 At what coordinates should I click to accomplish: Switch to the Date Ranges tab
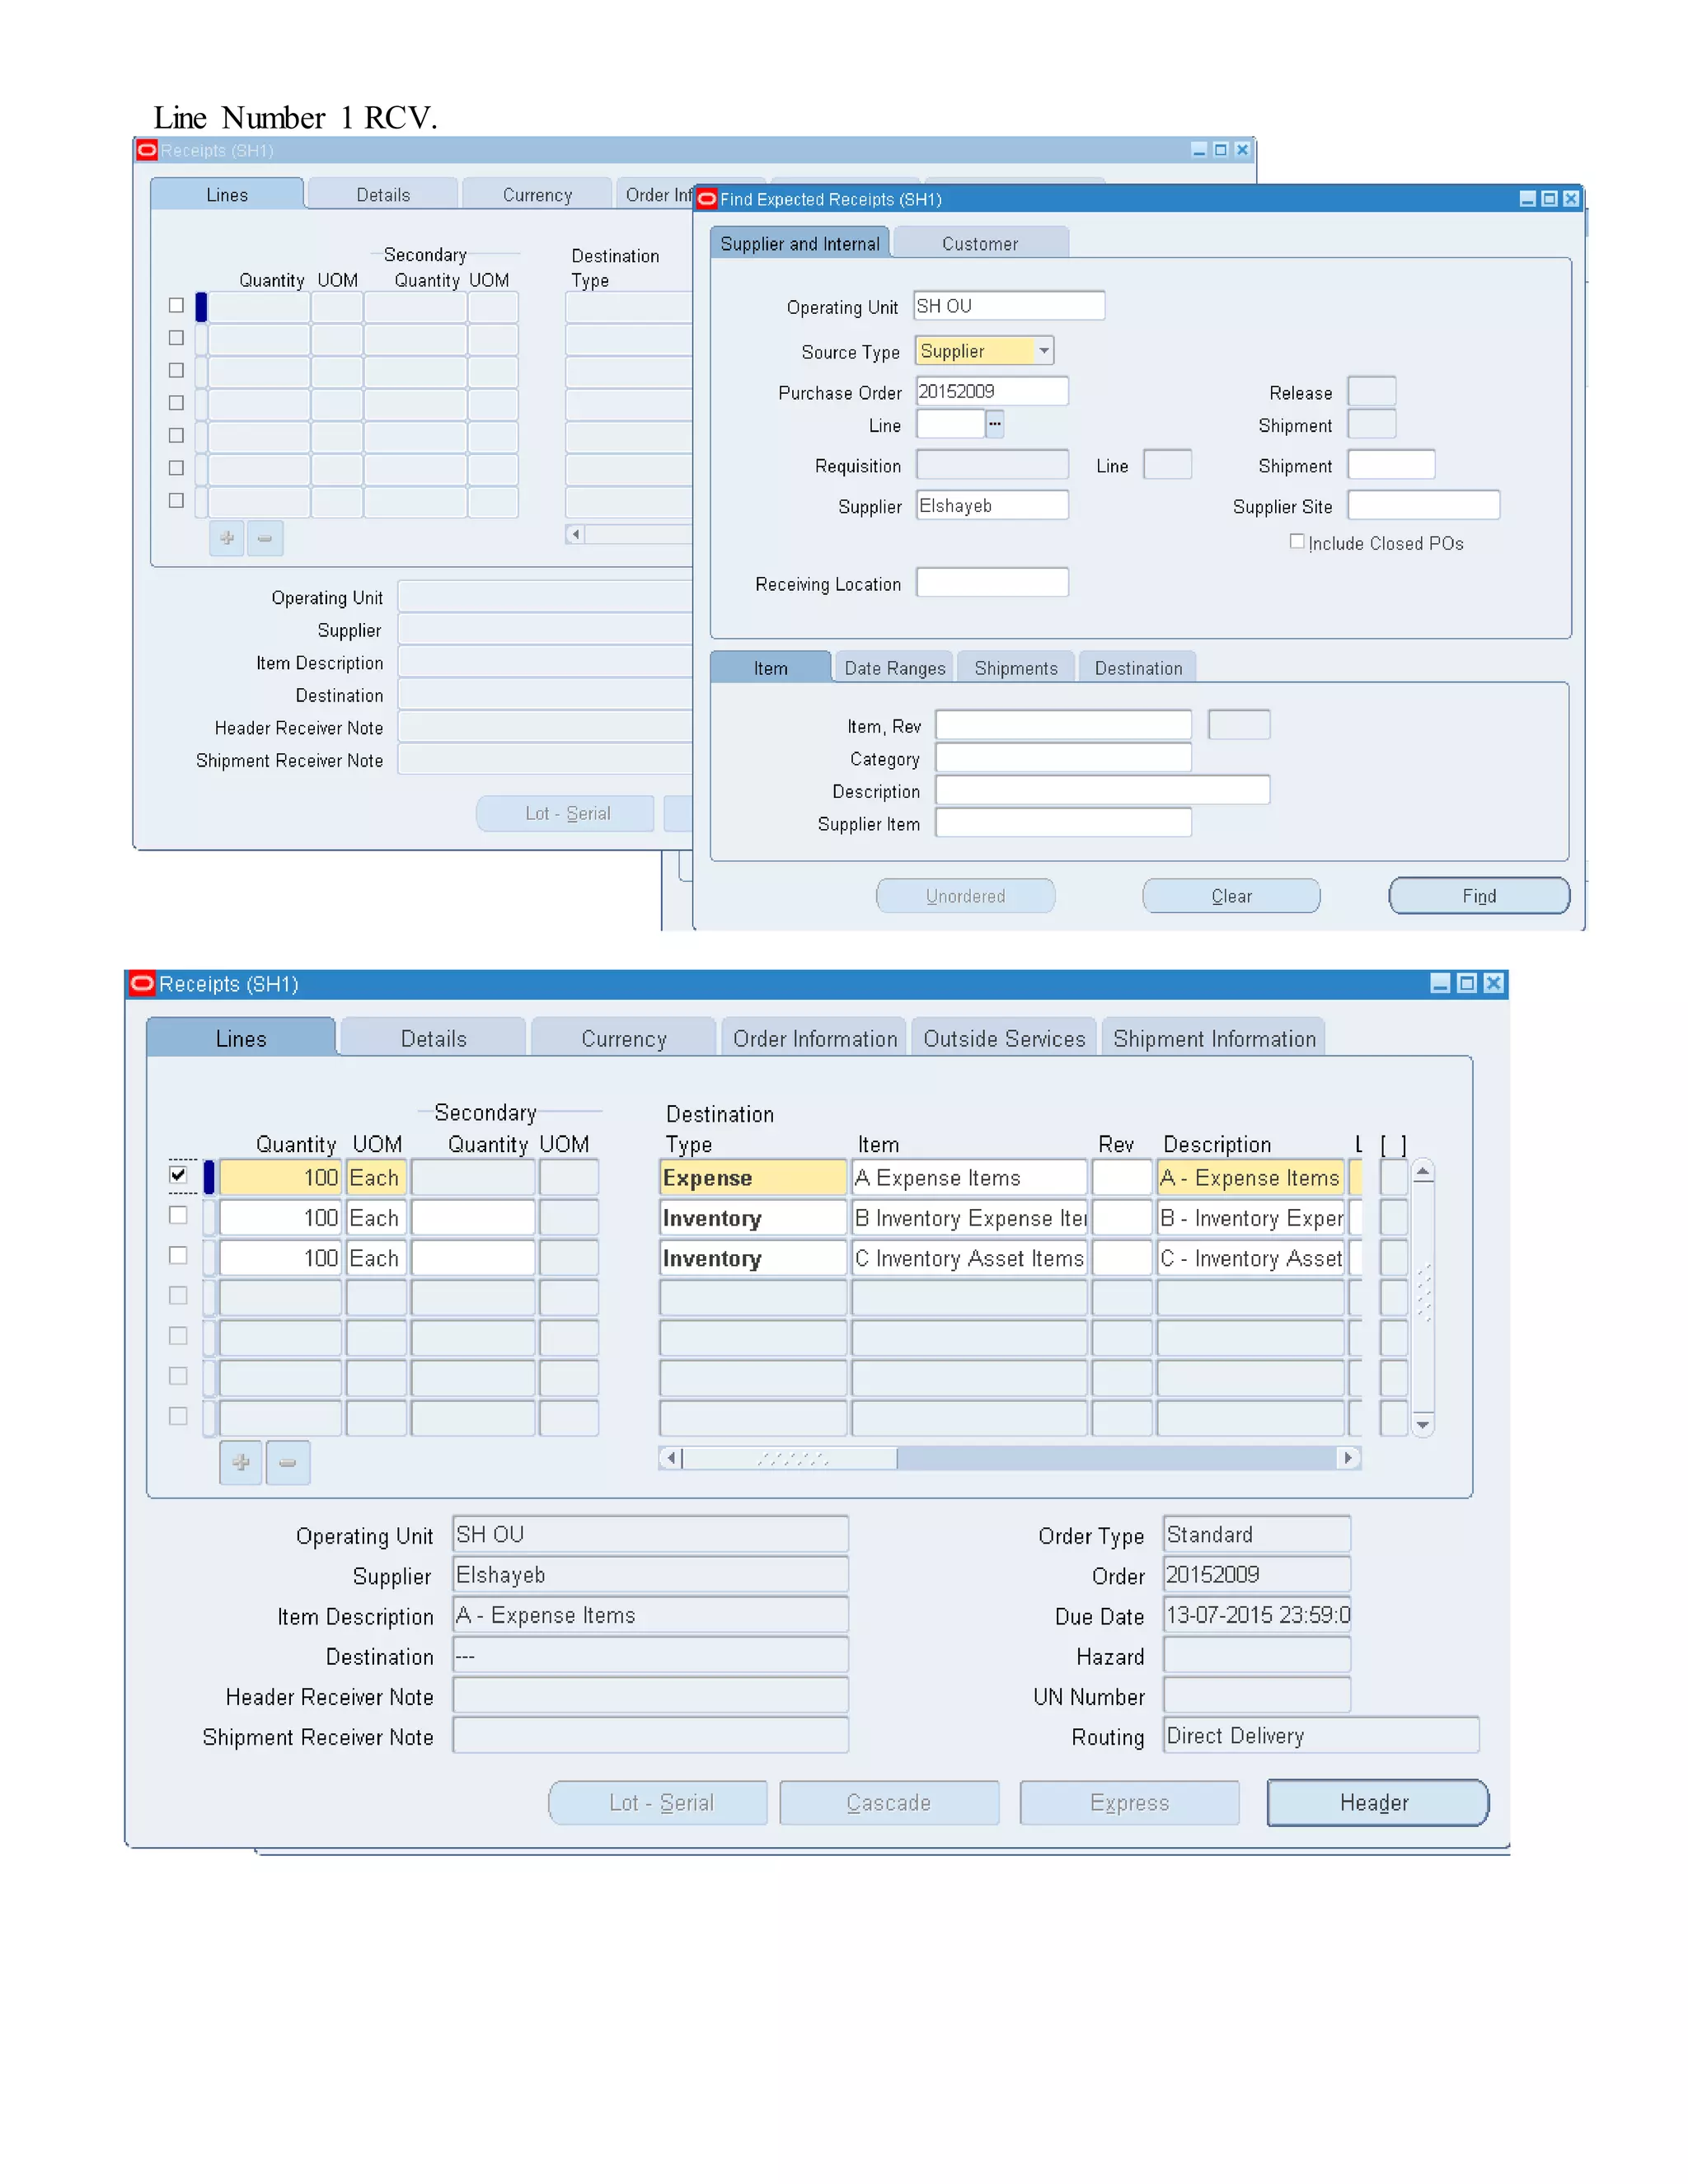(894, 668)
